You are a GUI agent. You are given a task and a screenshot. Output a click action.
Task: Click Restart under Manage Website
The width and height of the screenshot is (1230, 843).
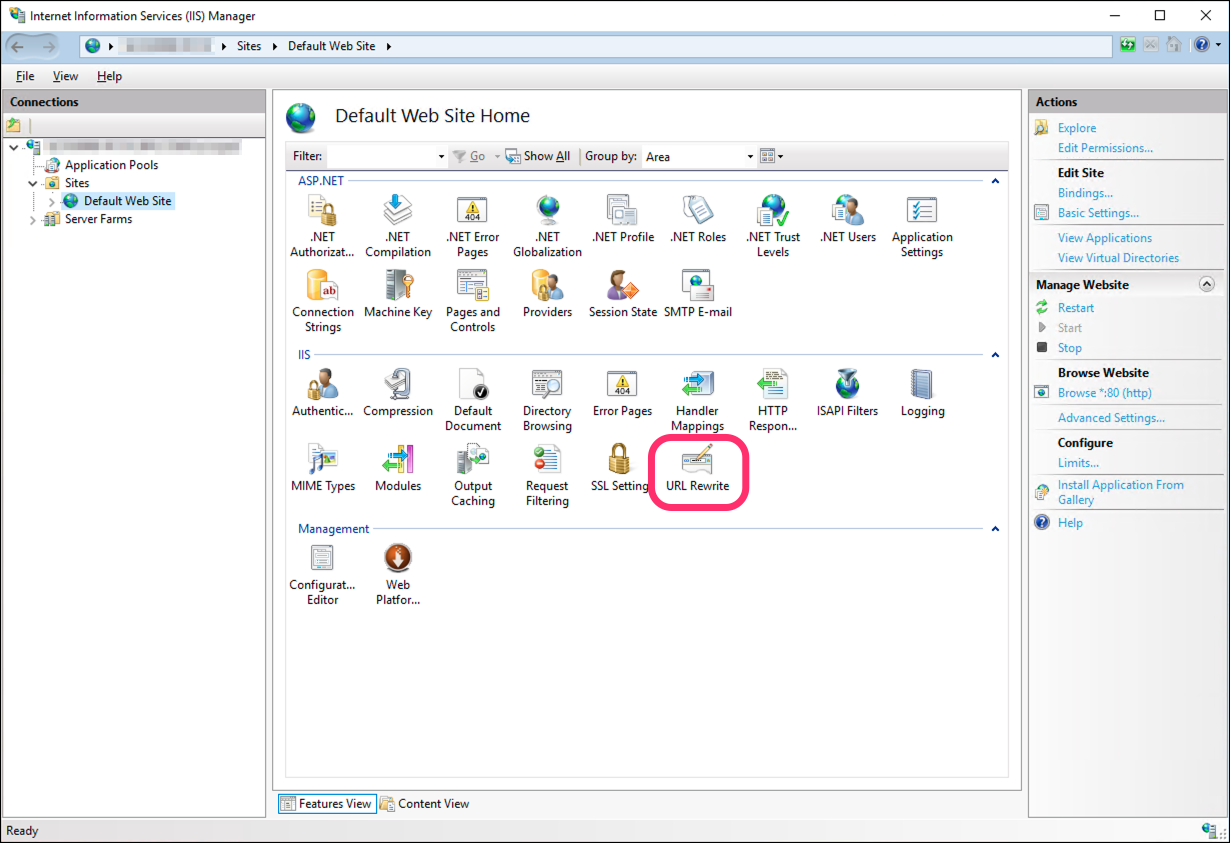point(1076,308)
